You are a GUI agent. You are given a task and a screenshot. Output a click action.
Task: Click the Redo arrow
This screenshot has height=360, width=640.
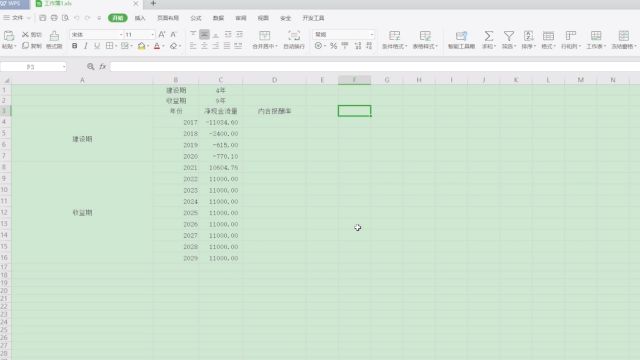[x=87, y=18]
